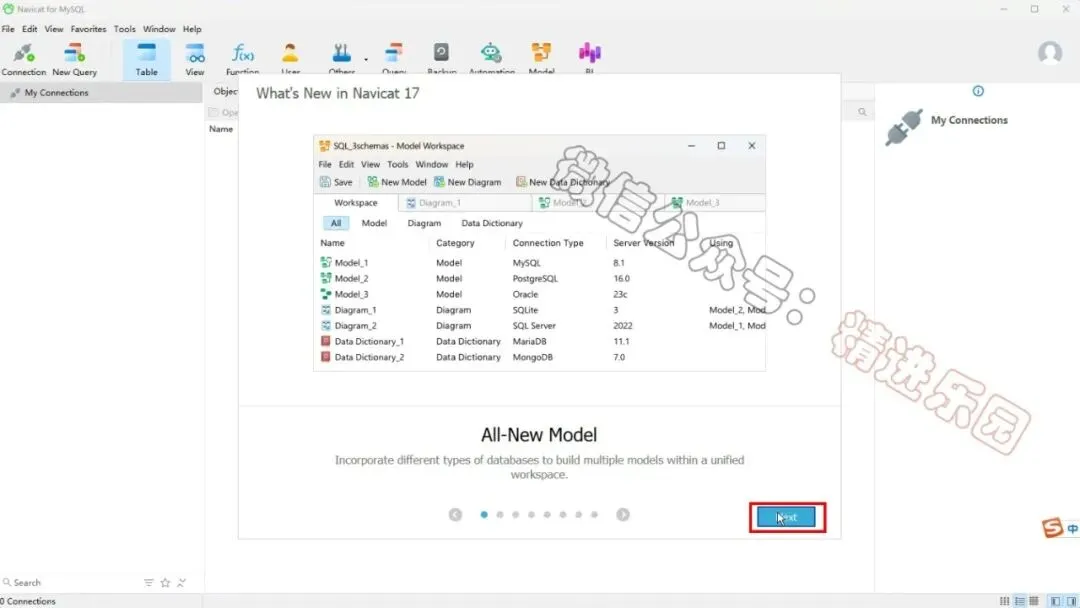Click the collapse-all icon beside Search

tap(181, 583)
